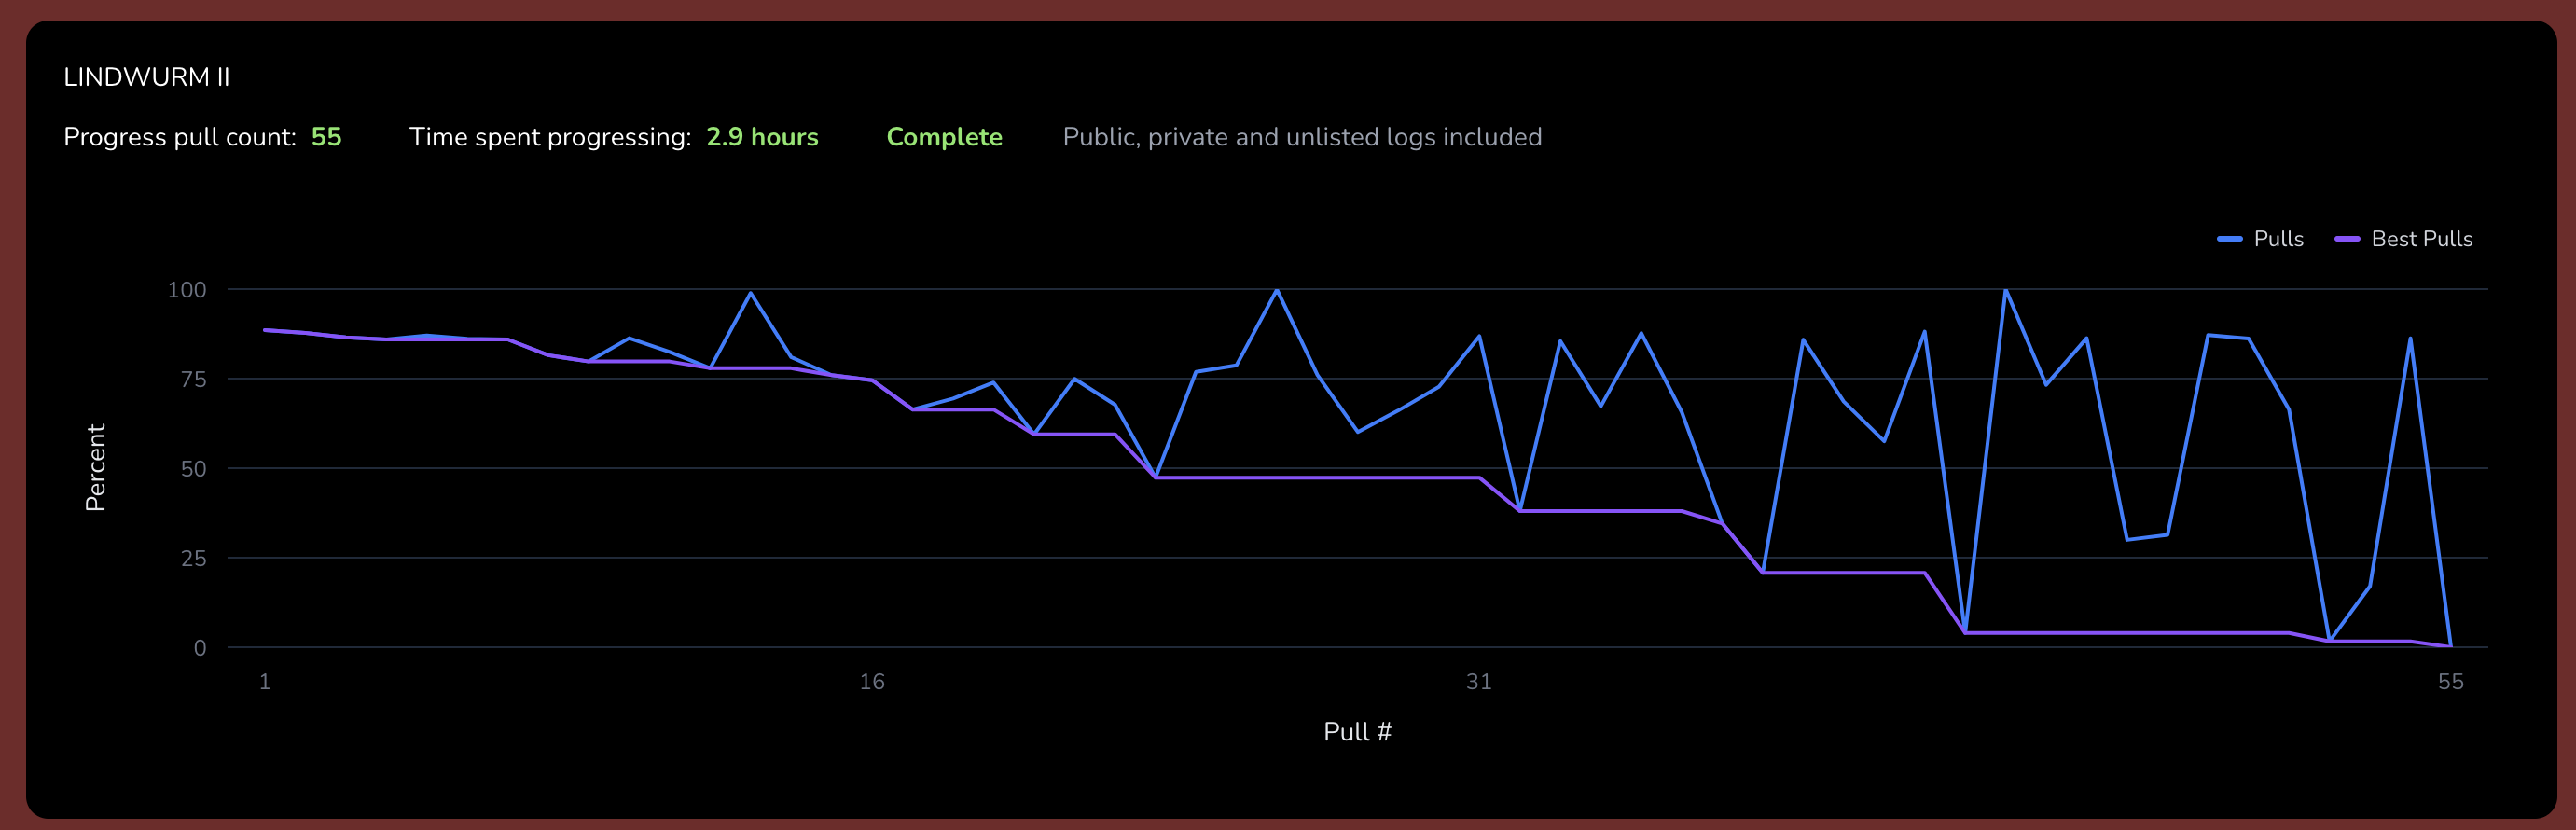Click the x-axis tick labeled 16
Screen dimensions: 2576x830
click(x=872, y=682)
